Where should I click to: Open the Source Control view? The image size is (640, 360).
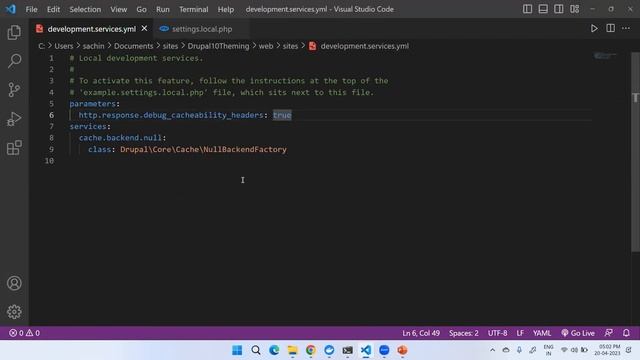click(x=14, y=90)
